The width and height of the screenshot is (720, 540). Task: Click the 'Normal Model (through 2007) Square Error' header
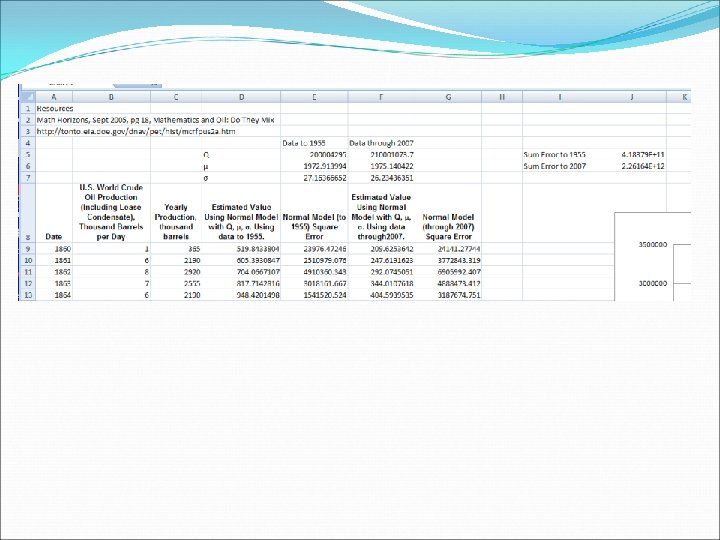tap(448, 227)
